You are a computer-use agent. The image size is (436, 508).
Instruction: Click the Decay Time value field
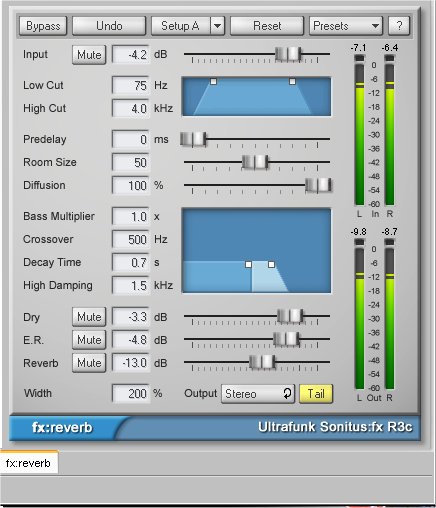[131, 262]
